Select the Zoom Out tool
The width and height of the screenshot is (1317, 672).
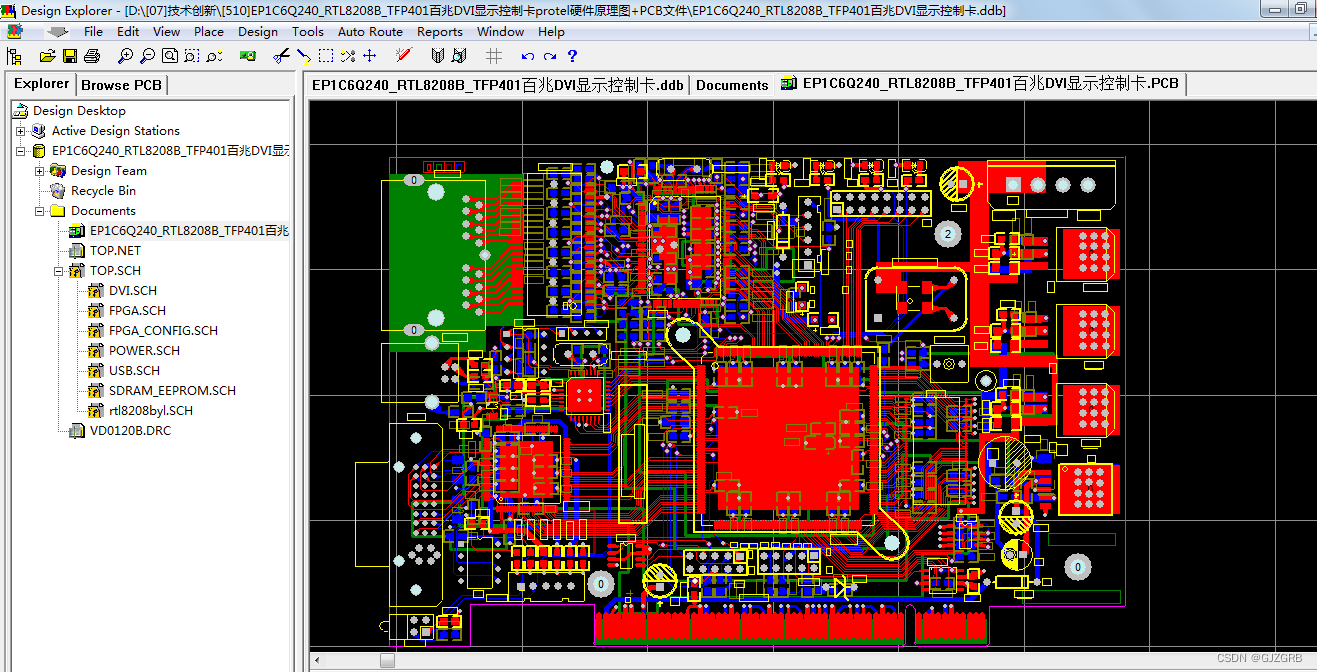coord(147,55)
